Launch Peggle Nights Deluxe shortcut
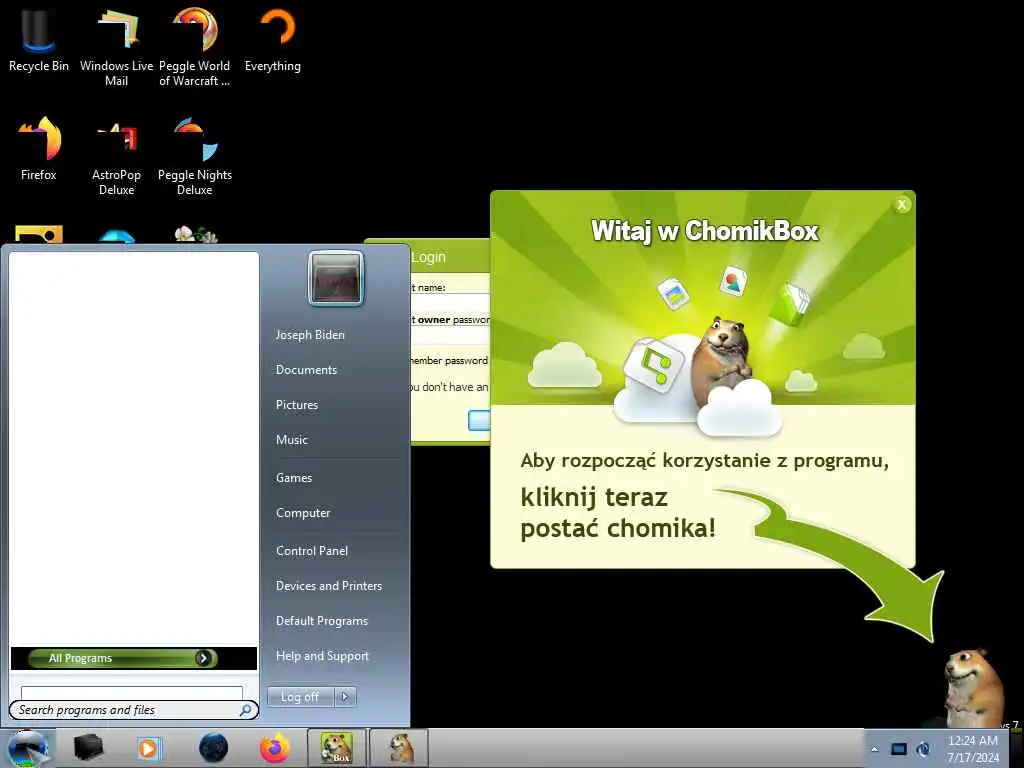The height and width of the screenshot is (768, 1024). point(195,157)
